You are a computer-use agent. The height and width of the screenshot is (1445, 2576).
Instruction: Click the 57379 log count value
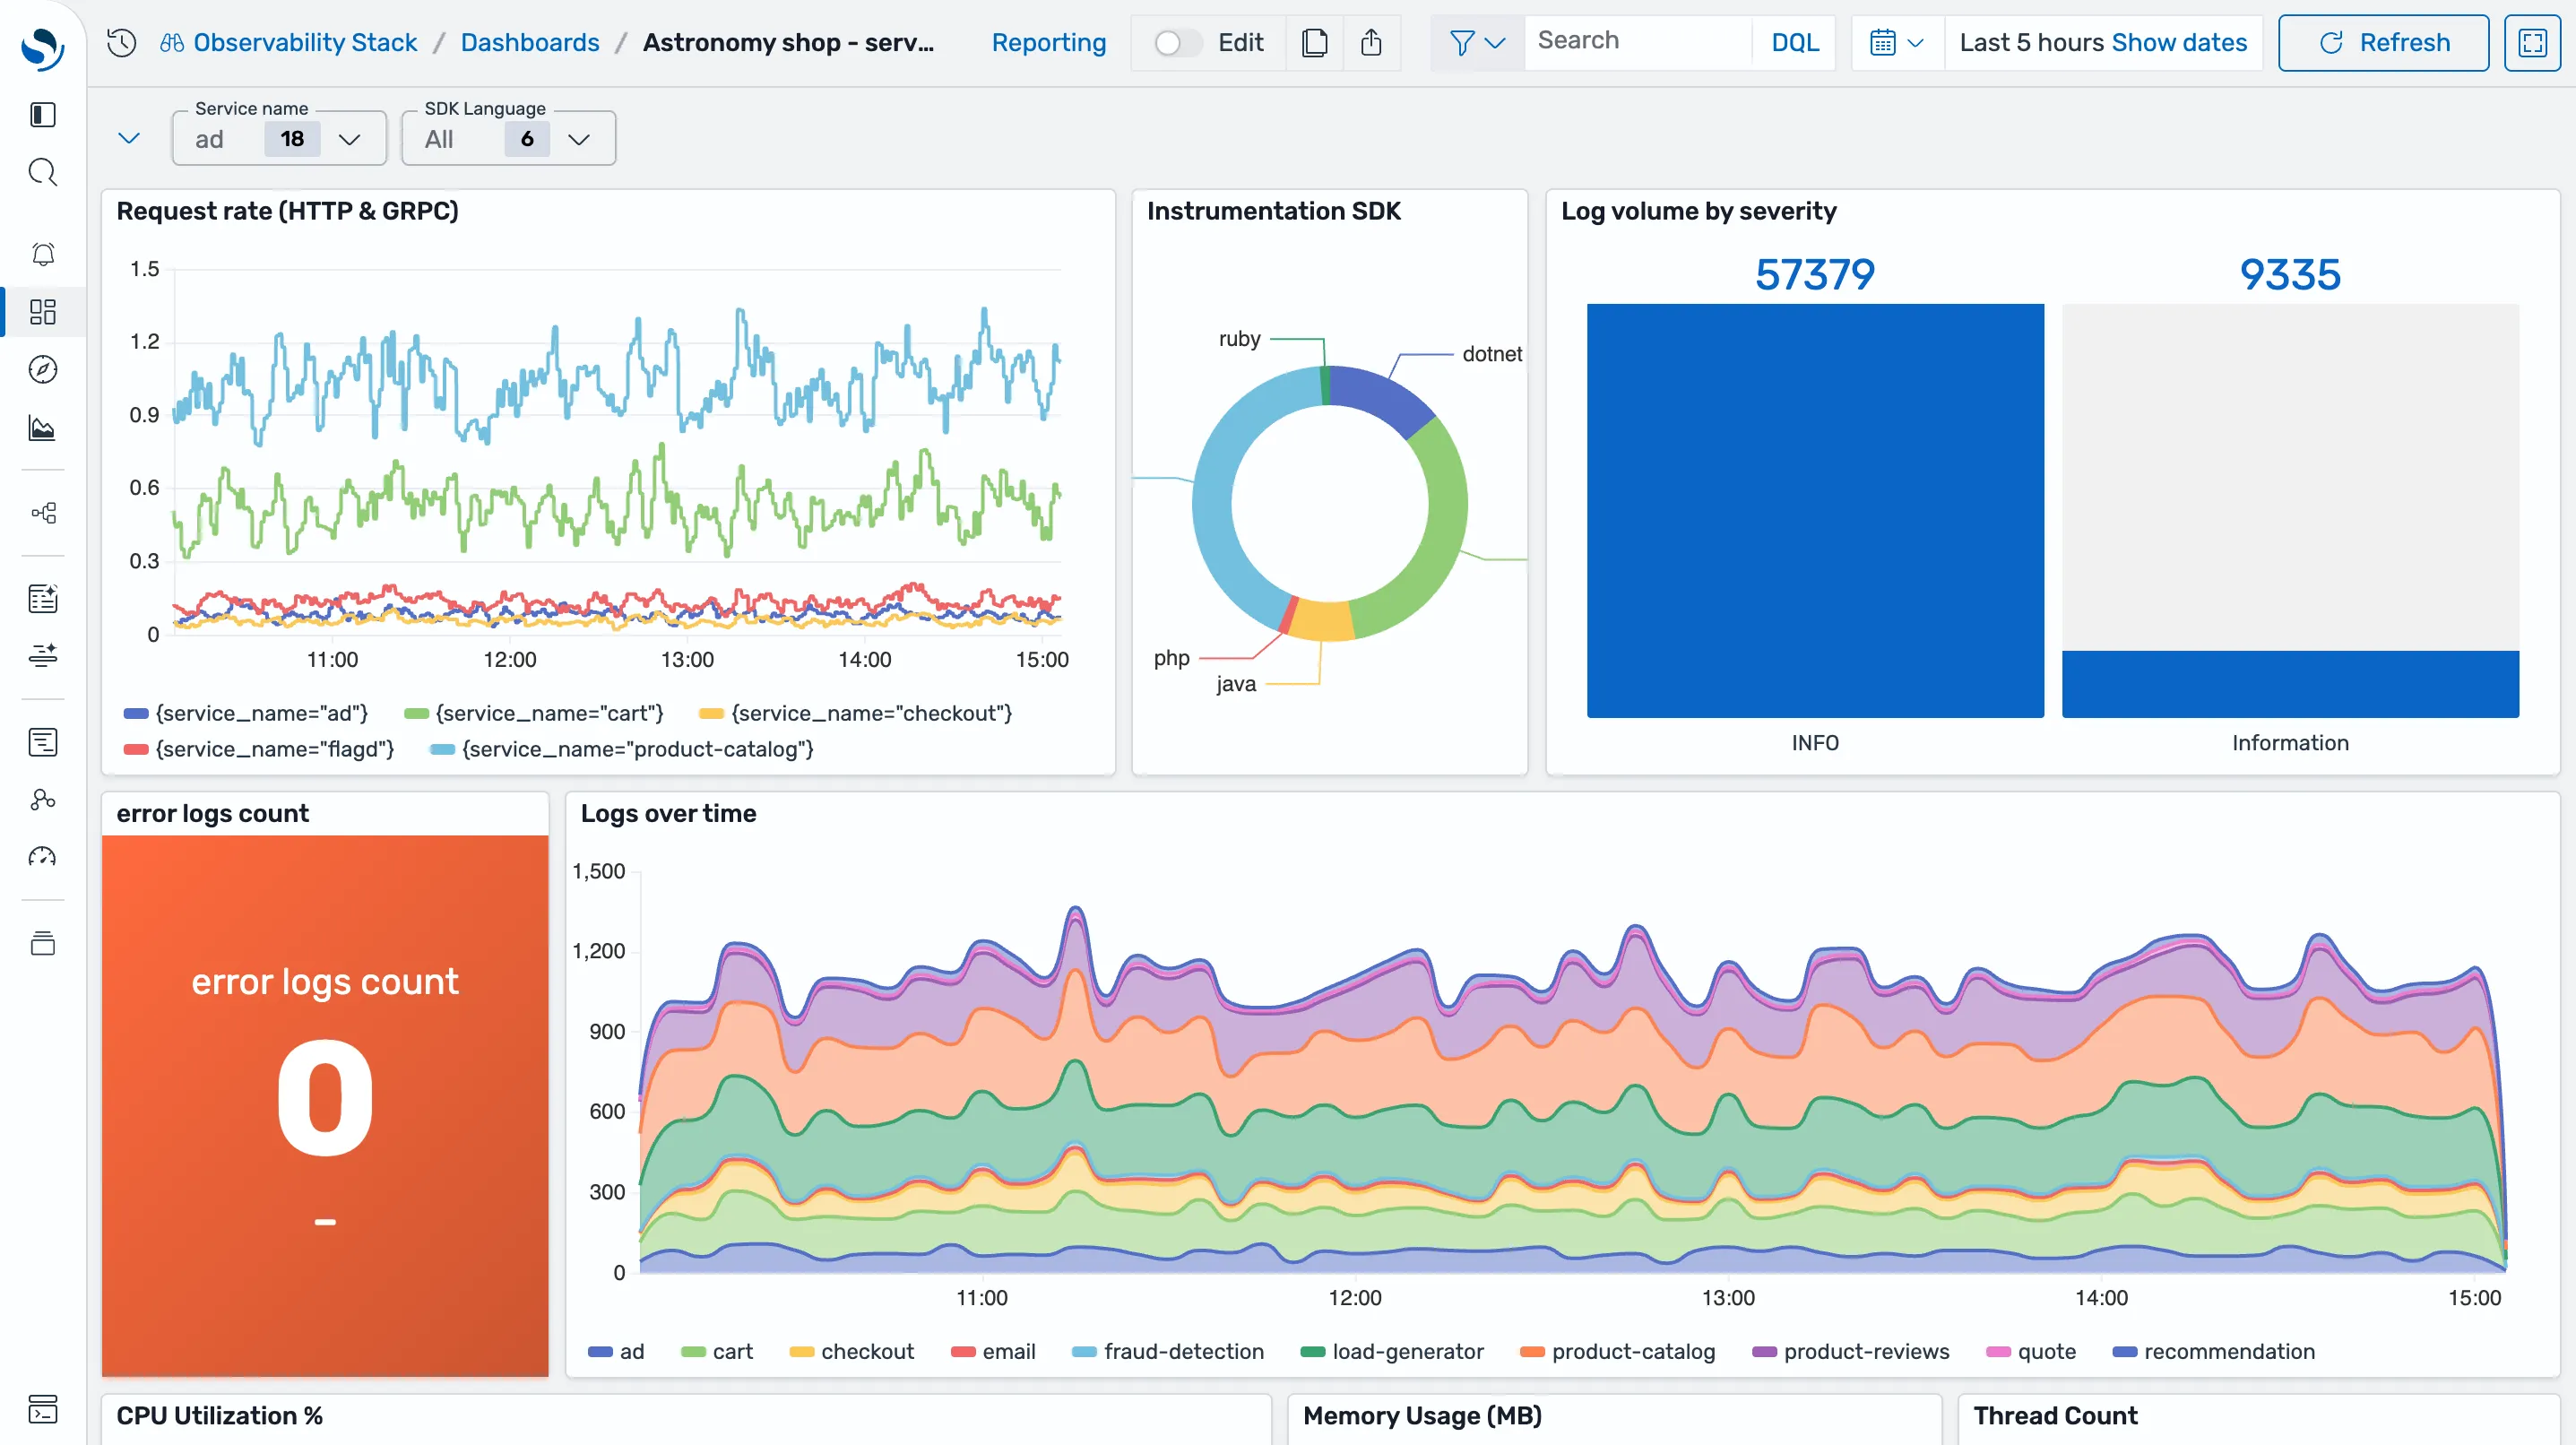(x=1814, y=274)
